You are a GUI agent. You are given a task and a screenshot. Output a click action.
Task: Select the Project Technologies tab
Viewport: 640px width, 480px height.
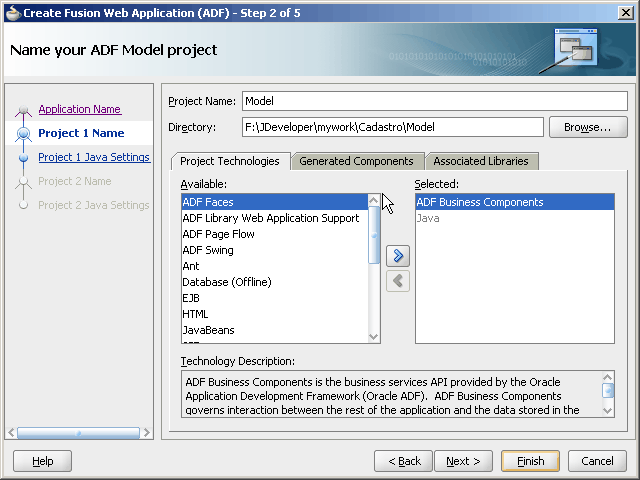click(x=230, y=161)
